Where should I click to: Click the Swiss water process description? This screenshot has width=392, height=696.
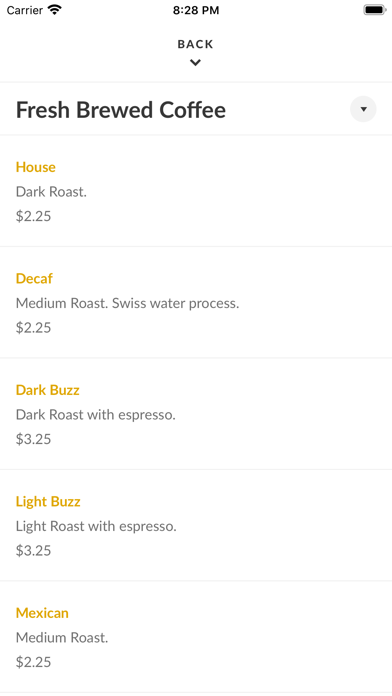tap(127, 303)
